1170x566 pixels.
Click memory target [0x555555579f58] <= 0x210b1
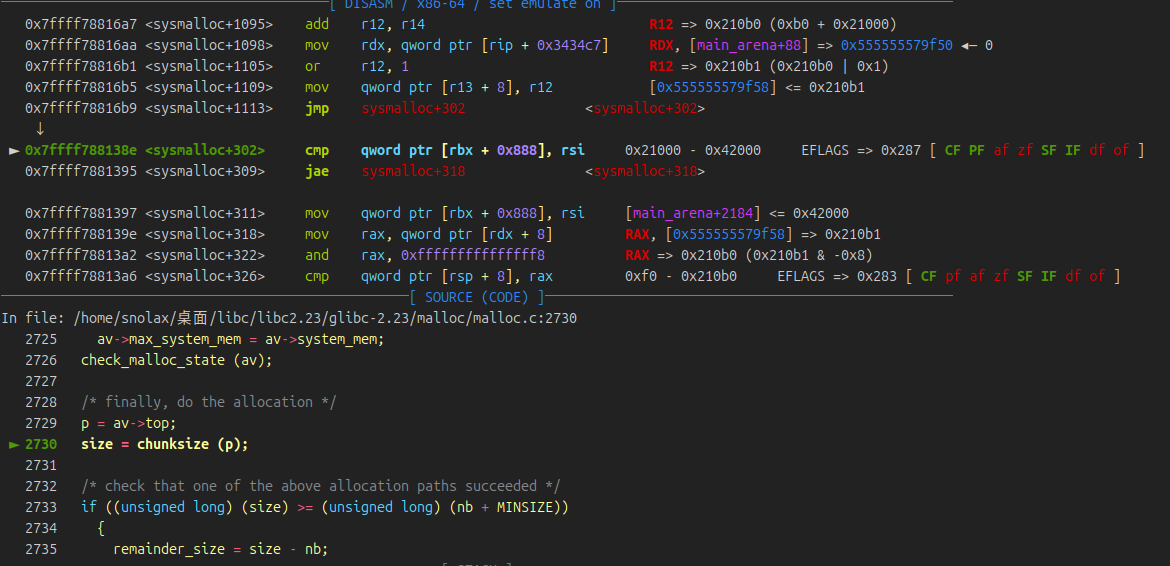pyautogui.click(x=757, y=87)
